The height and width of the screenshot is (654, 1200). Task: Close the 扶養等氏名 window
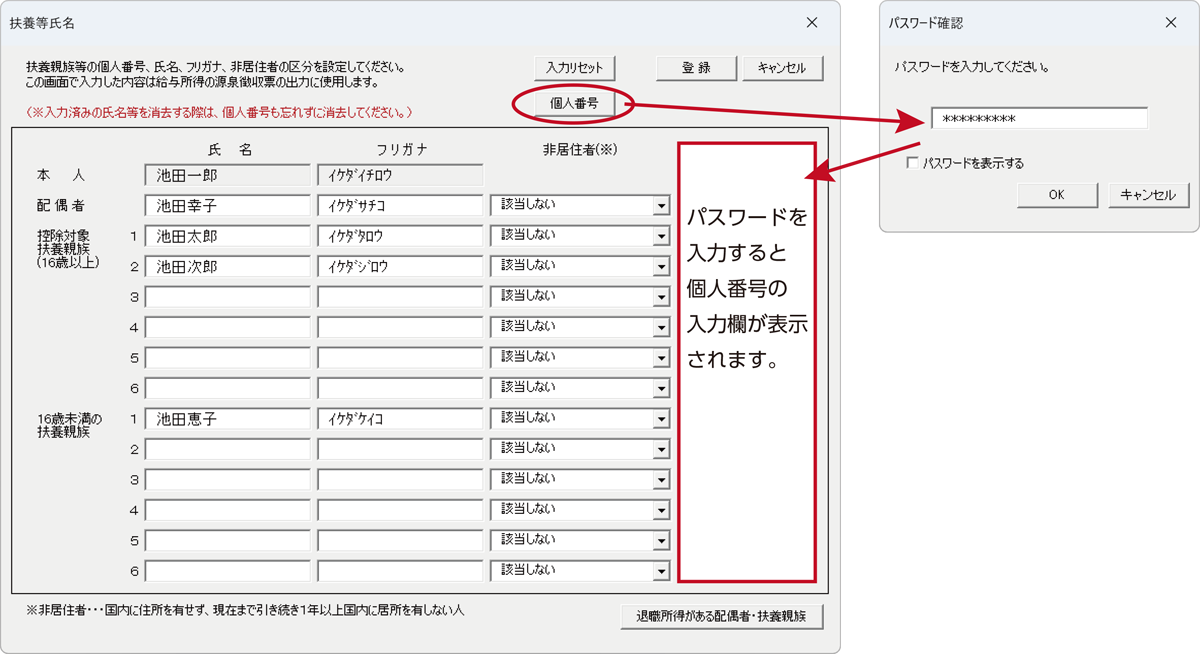812,22
